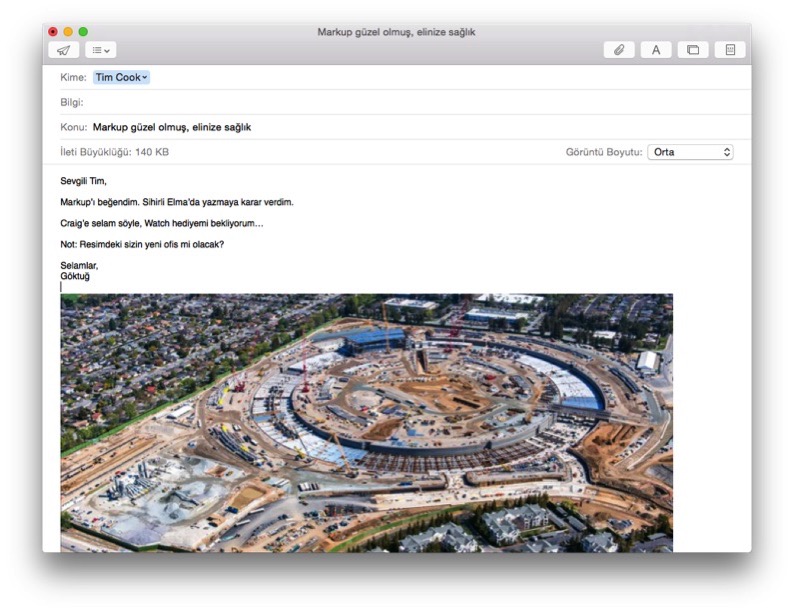Click the 'Göktuğ' signature line
This screenshot has height=613, width=793.
click(x=75, y=276)
